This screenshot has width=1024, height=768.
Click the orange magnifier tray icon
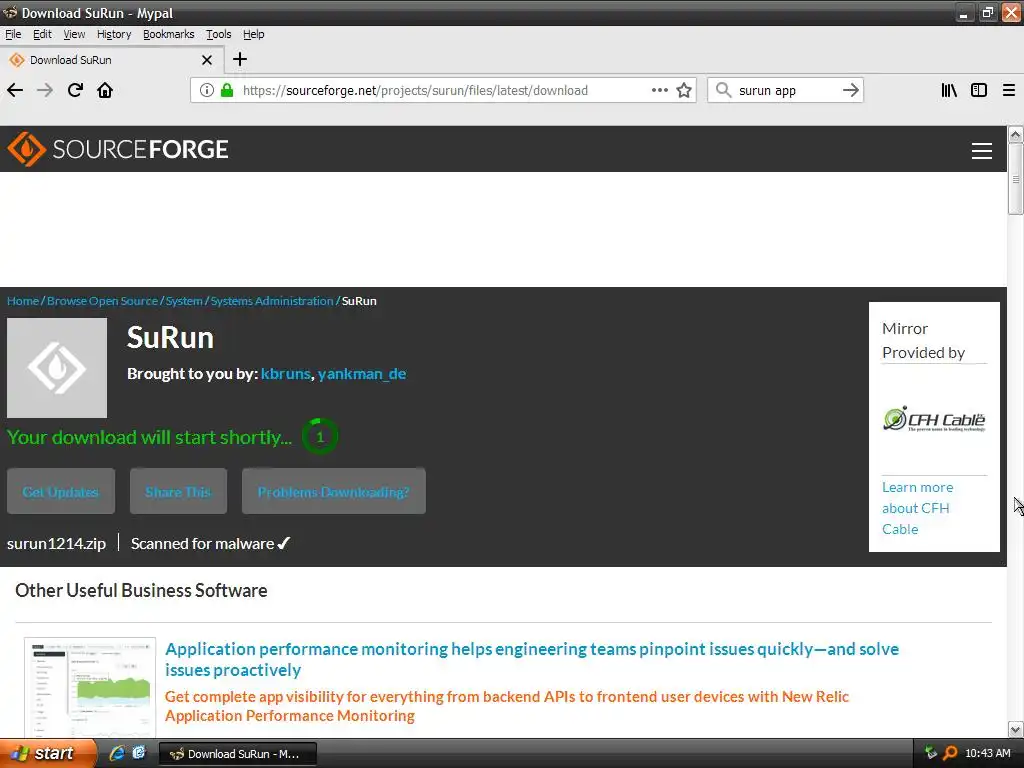pyautogui.click(x=950, y=753)
